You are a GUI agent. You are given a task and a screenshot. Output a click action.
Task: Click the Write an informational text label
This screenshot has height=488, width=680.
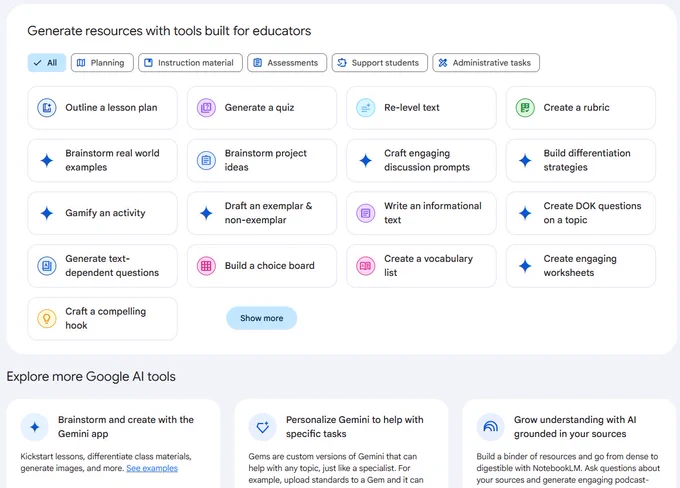(x=433, y=213)
